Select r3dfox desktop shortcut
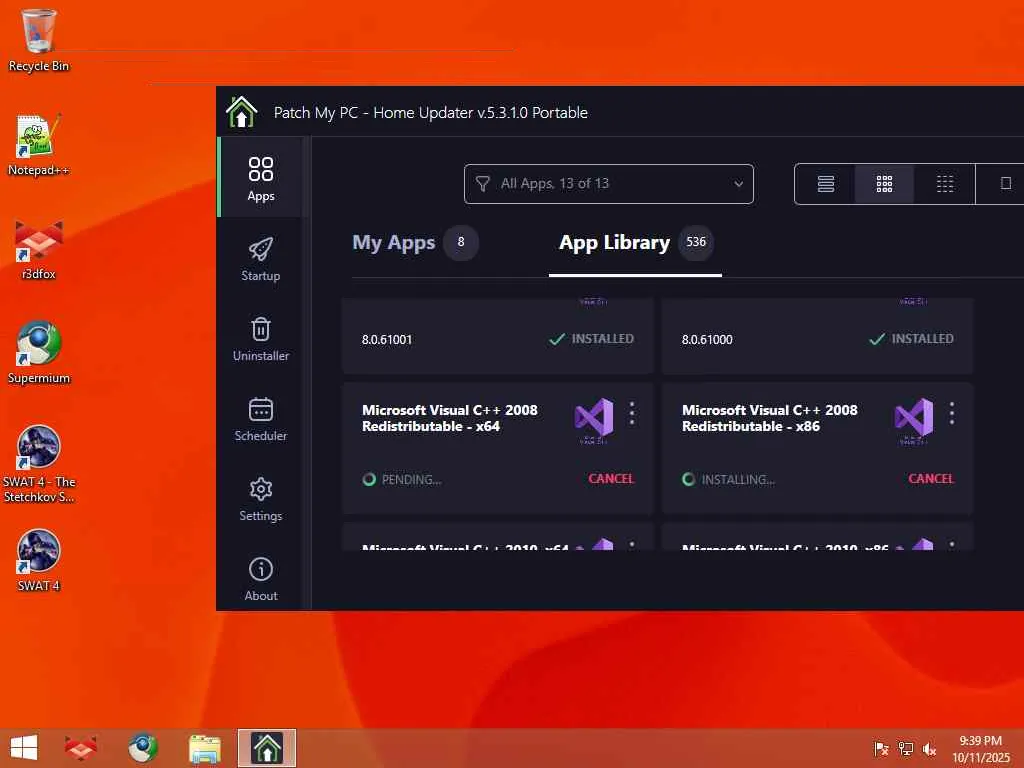Screen dimensions: 1024x768 tap(39, 249)
